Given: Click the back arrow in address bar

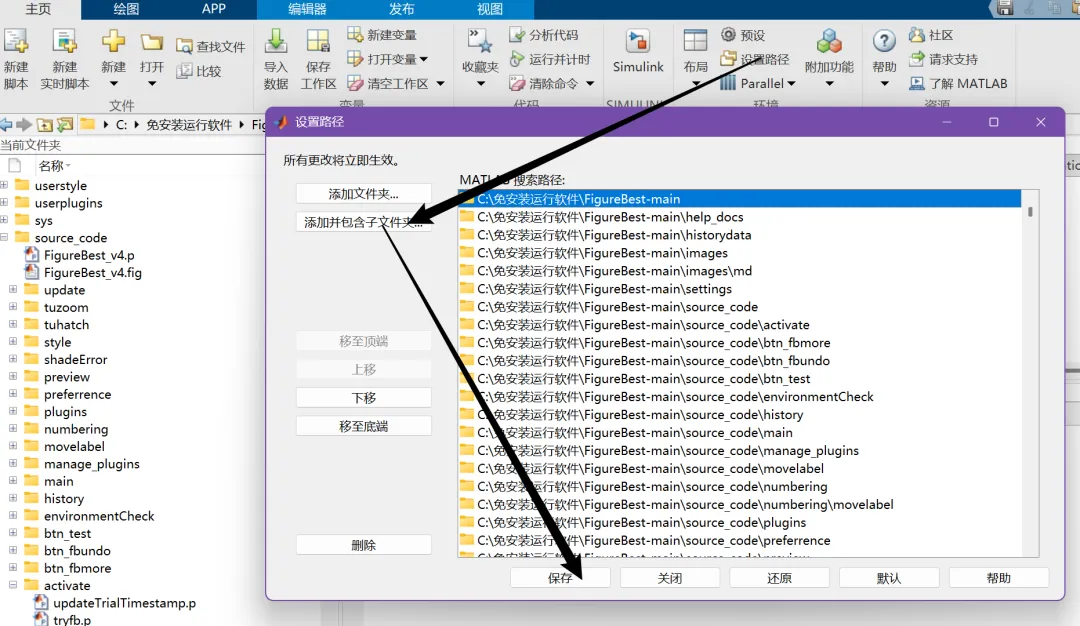Looking at the screenshot, I should click(x=6, y=125).
